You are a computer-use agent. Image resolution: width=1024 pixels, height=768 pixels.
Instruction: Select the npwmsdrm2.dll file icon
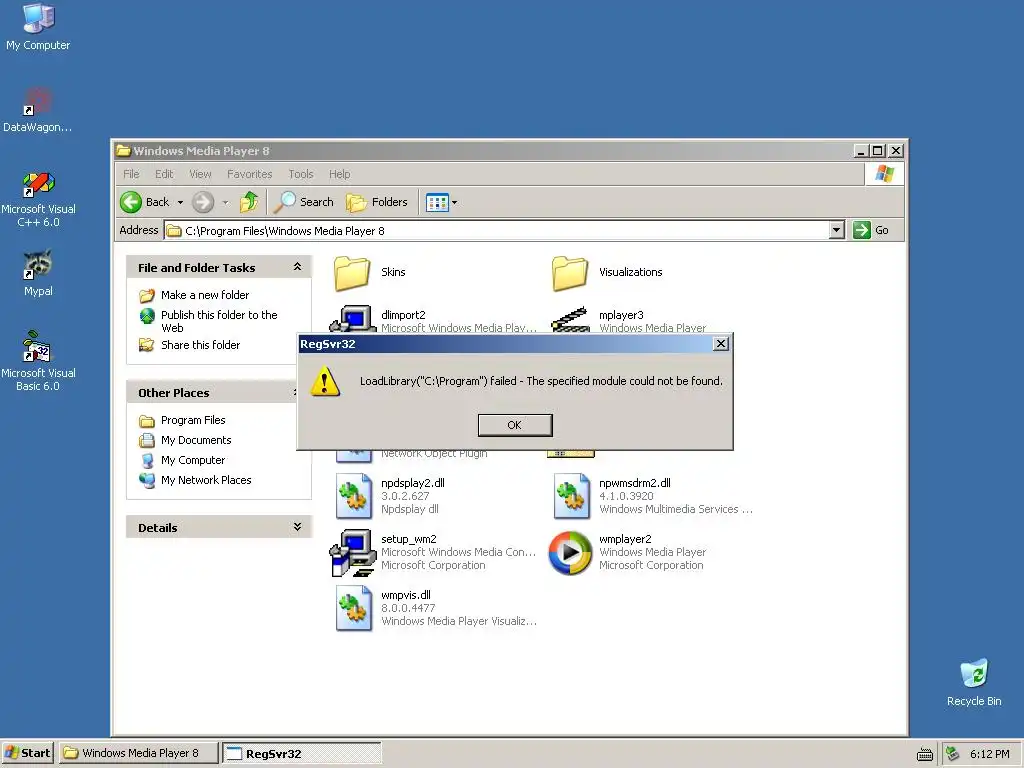571,496
